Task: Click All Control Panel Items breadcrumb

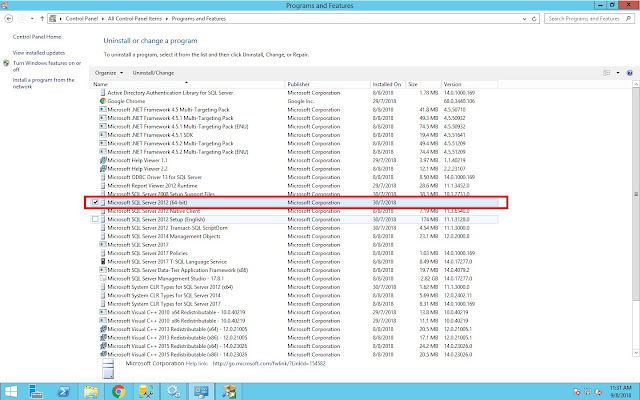Action: pyautogui.click(x=135, y=19)
